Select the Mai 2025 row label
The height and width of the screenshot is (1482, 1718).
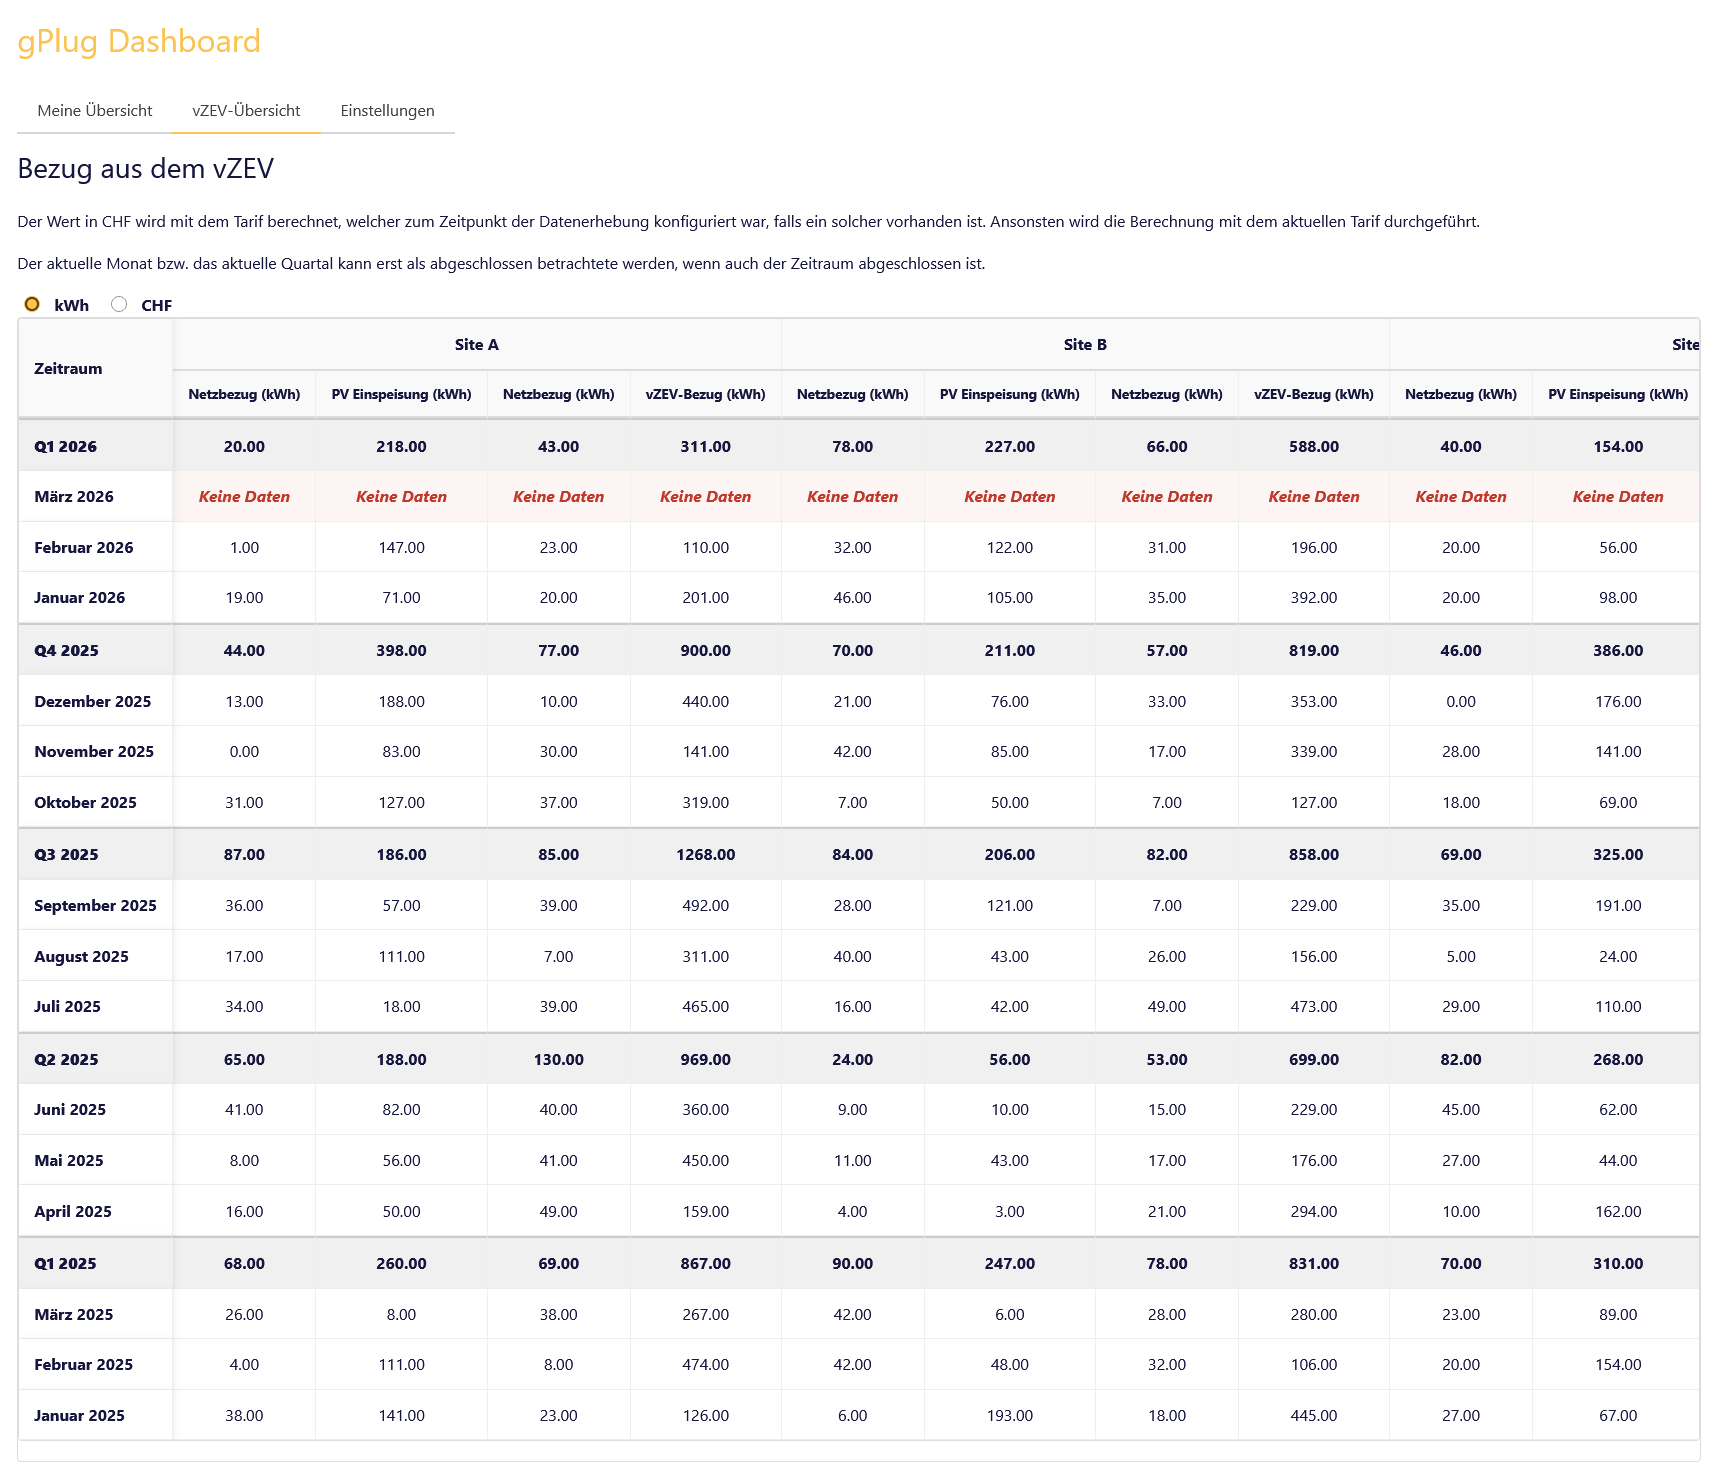pos(69,1161)
